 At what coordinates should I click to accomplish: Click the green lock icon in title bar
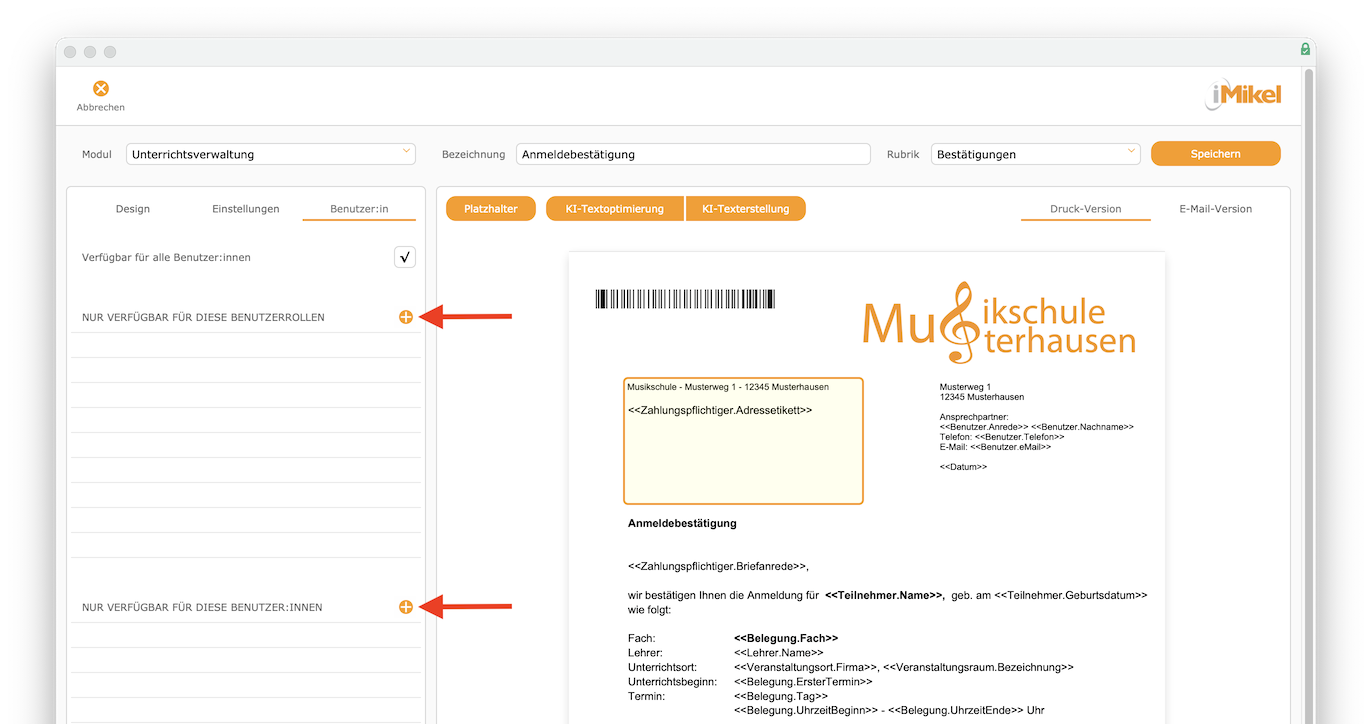(1305, 49)
